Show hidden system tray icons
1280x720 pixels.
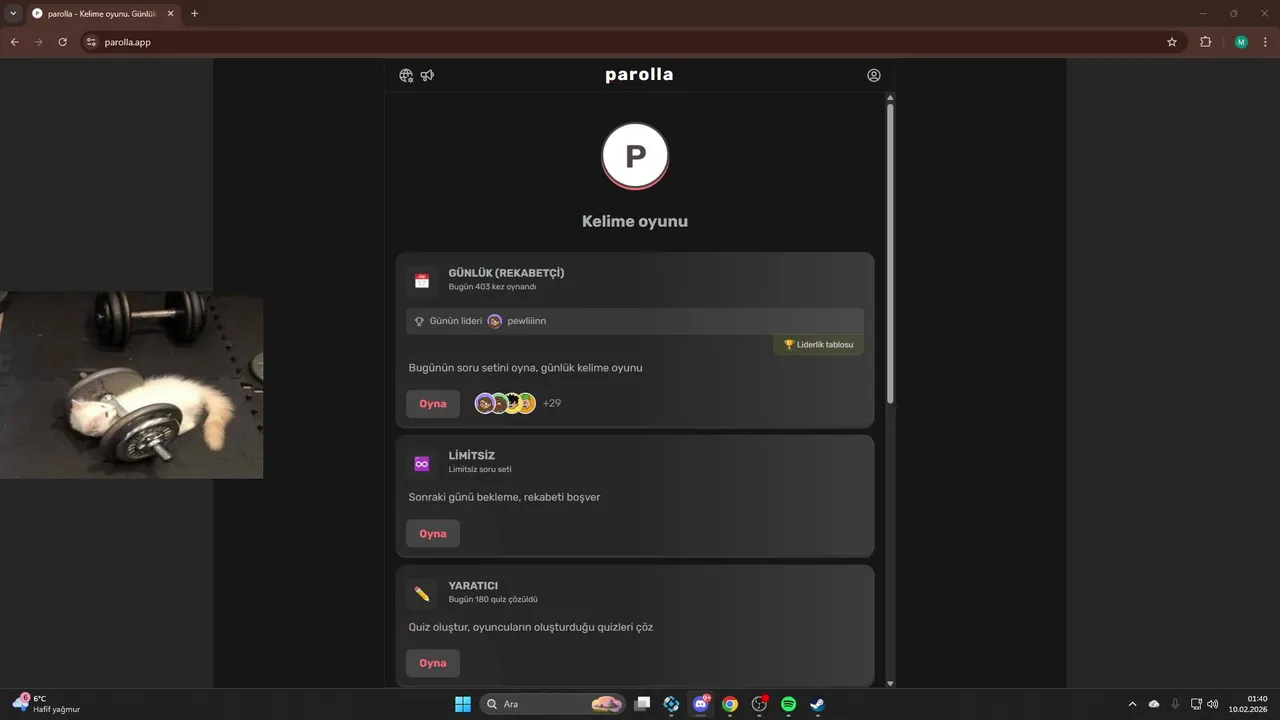[1132, 704]
